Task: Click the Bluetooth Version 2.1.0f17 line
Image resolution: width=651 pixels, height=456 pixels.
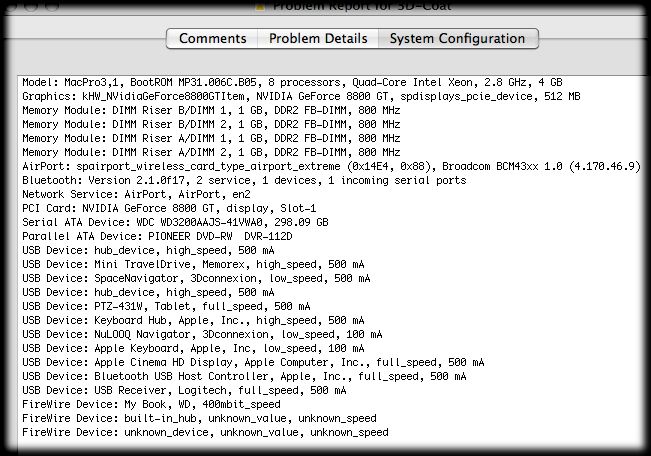Action: click(x=244, y=181)
